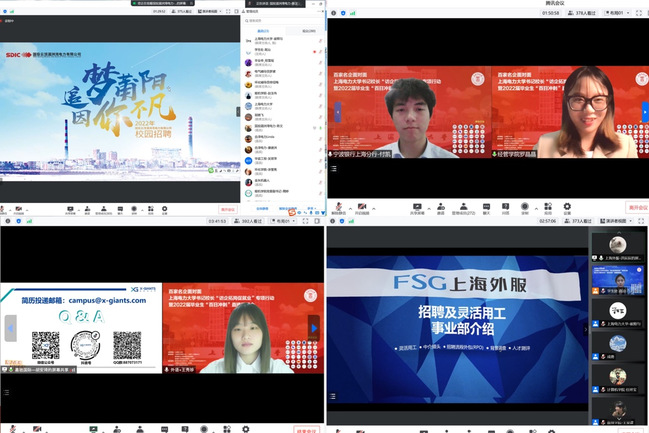Expand share screen options caret in top-right window
The image size is (649, 433).
(x=429, y=208)
